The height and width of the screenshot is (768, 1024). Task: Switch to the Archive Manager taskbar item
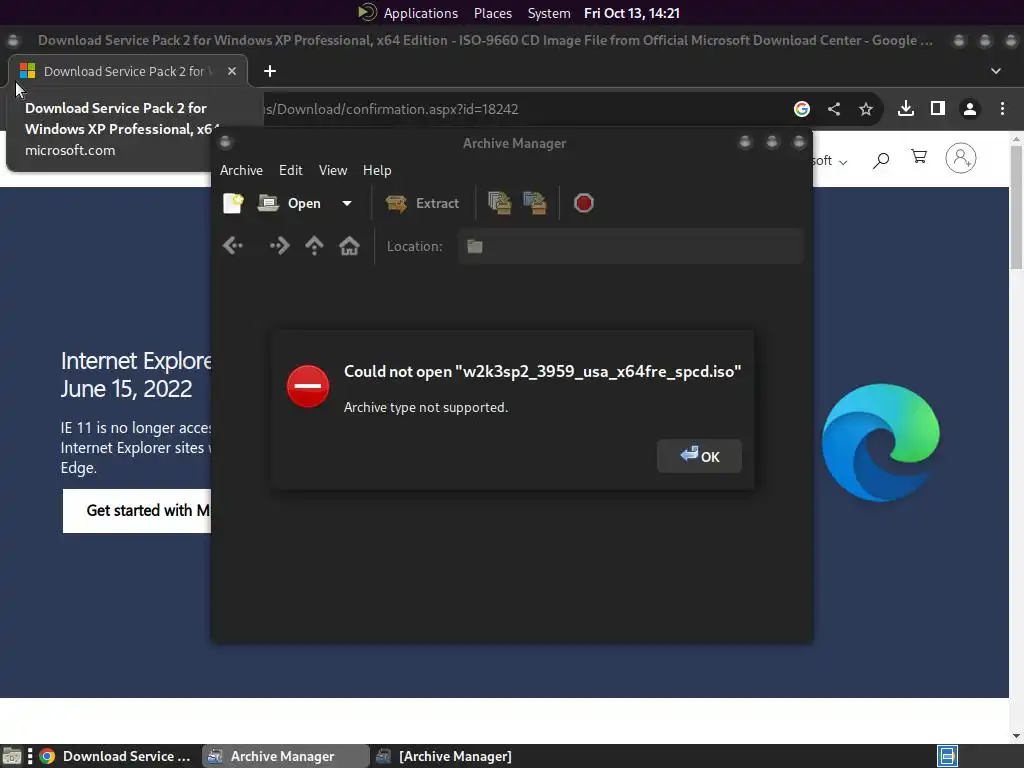pyautogui.click(x=285, y=756)
